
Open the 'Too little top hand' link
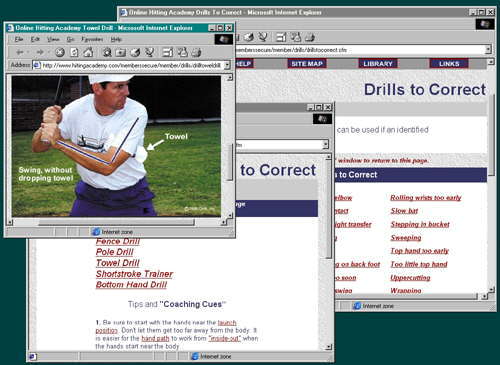[x=419, y=264]
